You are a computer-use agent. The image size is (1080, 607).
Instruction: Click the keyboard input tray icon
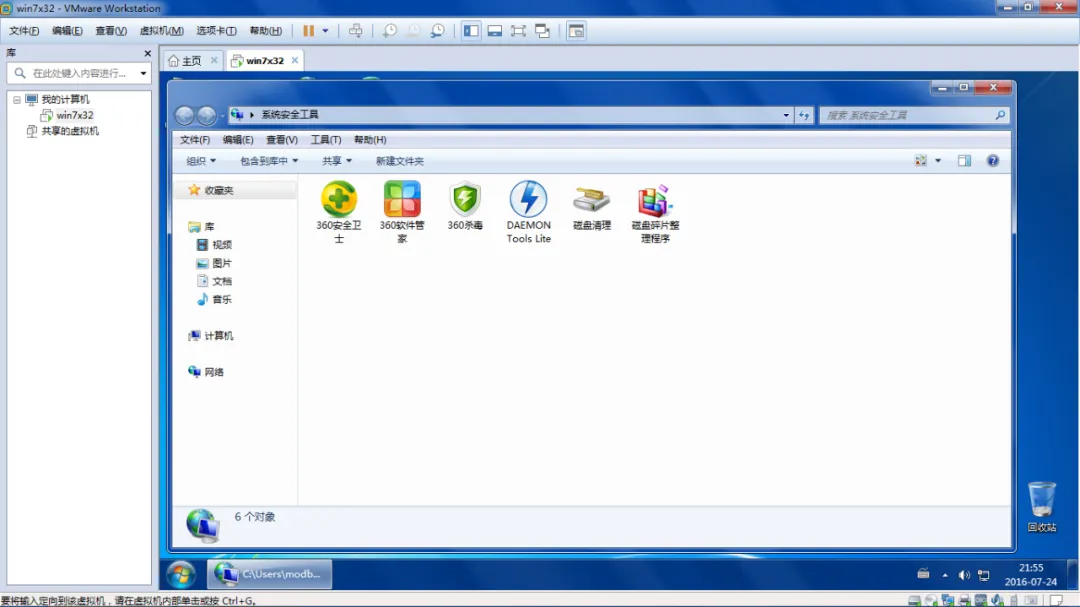tap(924, 573)
